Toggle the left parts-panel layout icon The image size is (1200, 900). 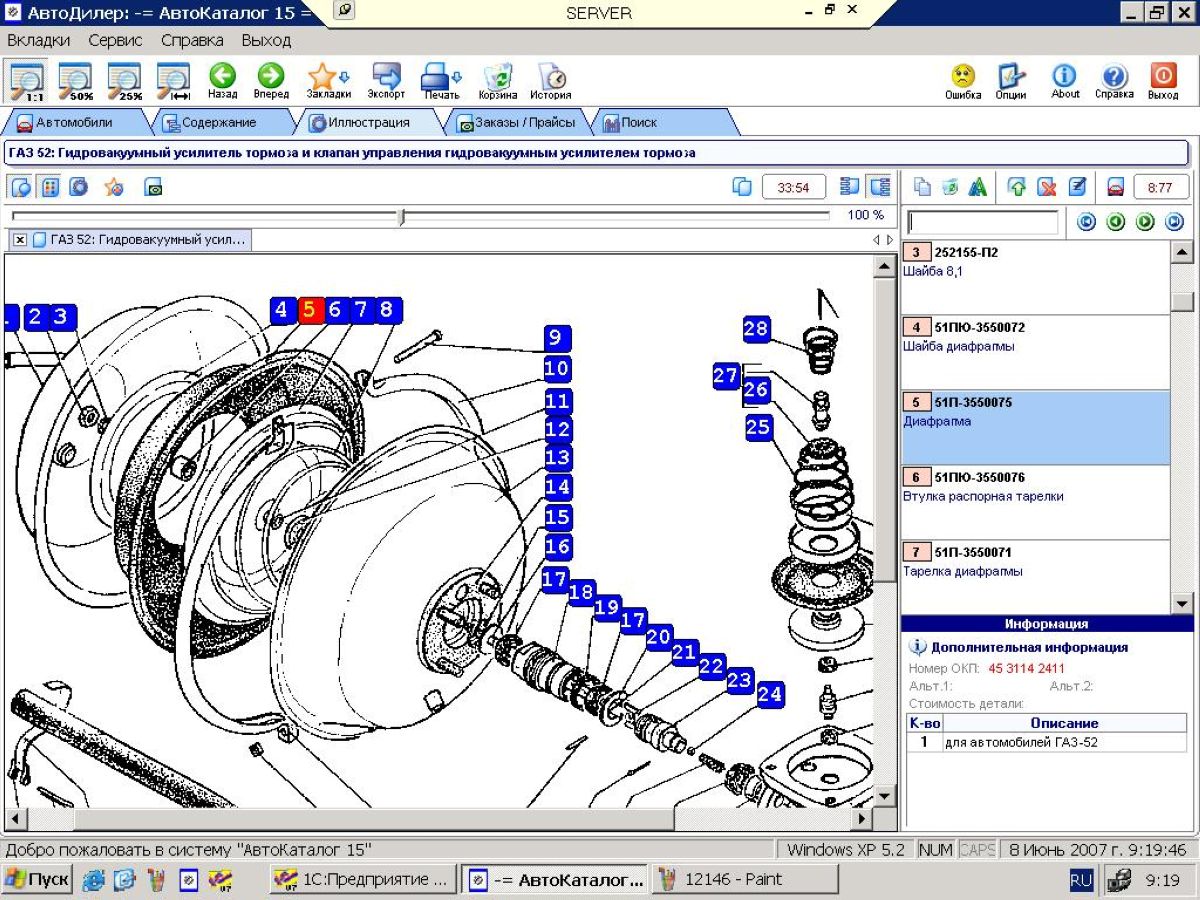(851, 187)
